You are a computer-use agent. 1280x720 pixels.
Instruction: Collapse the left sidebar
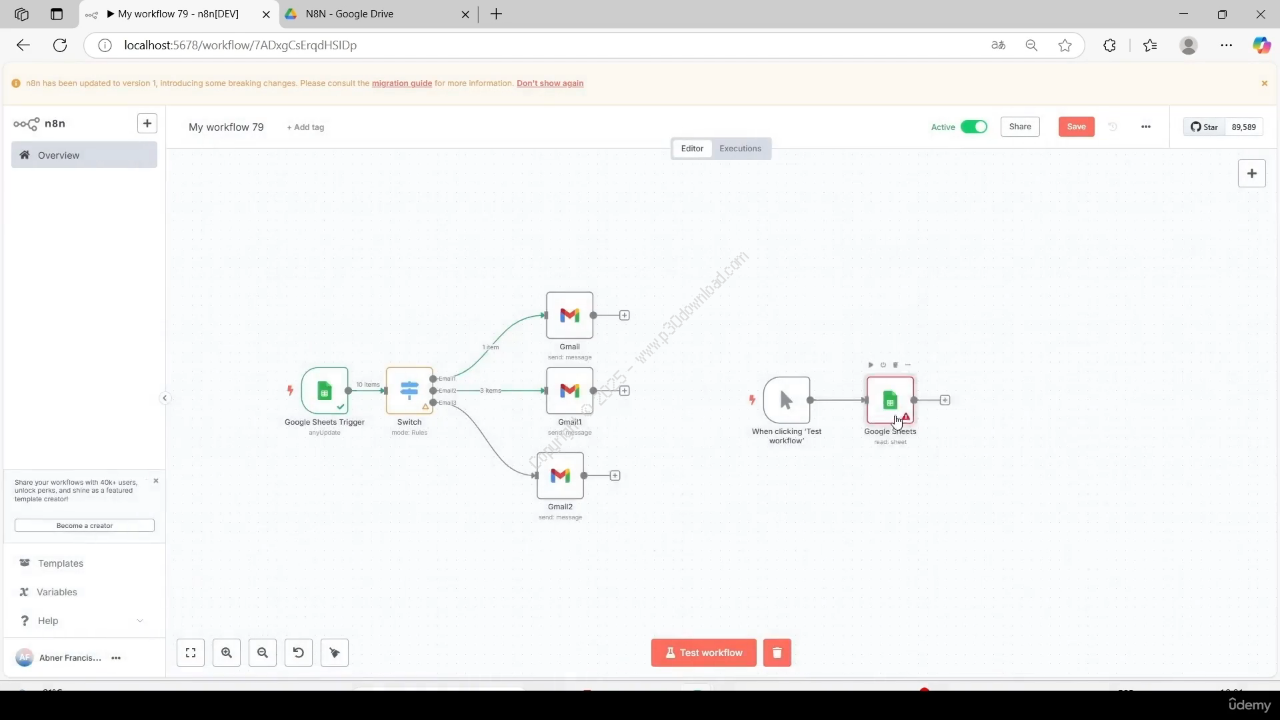[165, 398]
